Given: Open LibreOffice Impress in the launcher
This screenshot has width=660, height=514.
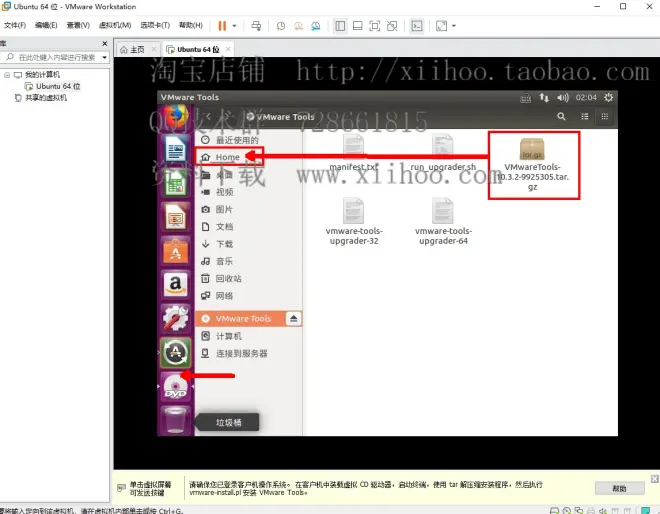Looking at the screenshot, I should coord(176,217).
